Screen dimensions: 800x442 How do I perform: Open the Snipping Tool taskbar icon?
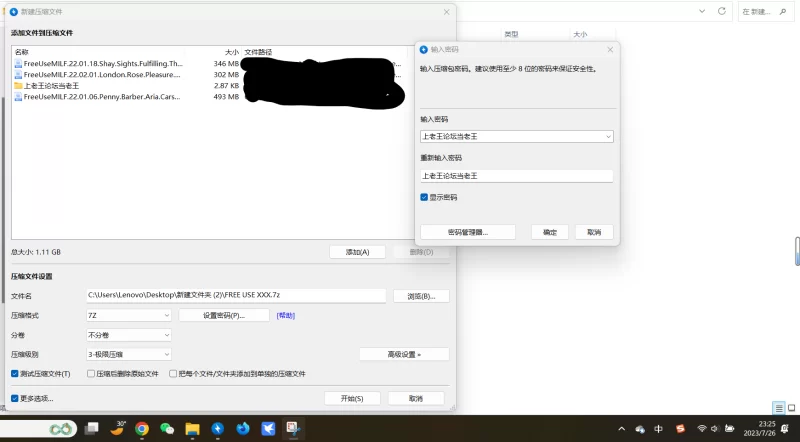[293, 428]
